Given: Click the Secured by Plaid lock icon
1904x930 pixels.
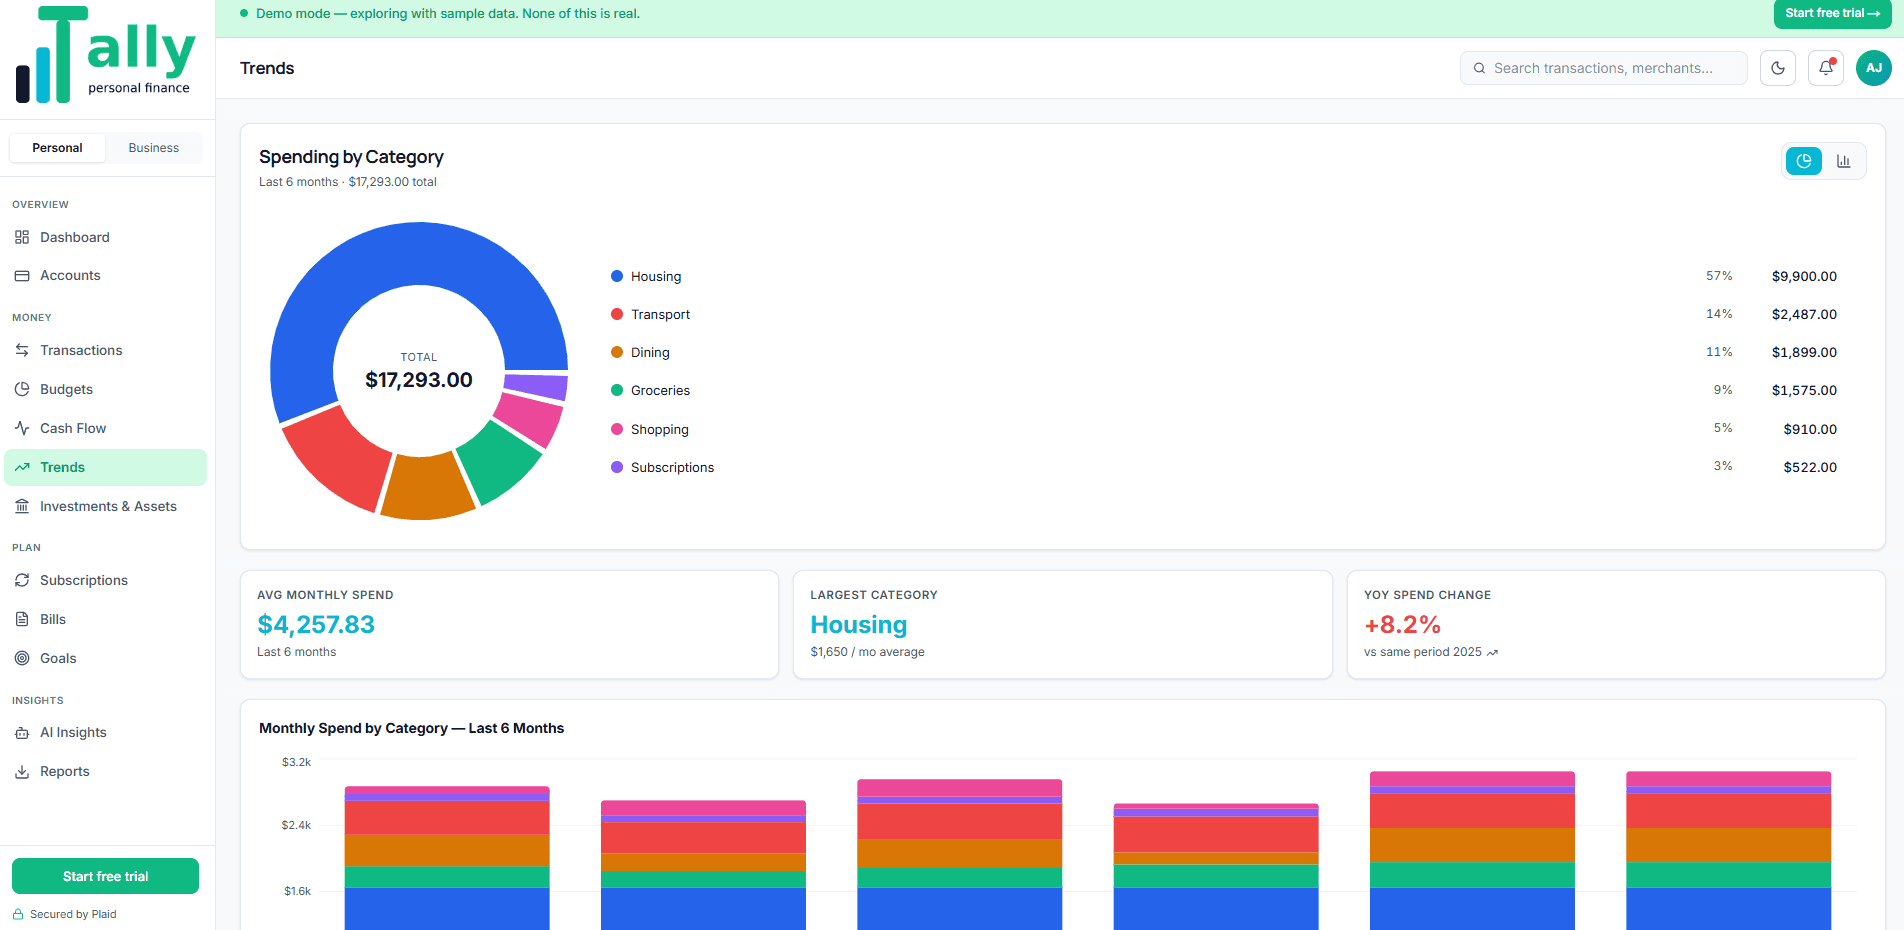Looking at the screenshot, I should (18, 914).
